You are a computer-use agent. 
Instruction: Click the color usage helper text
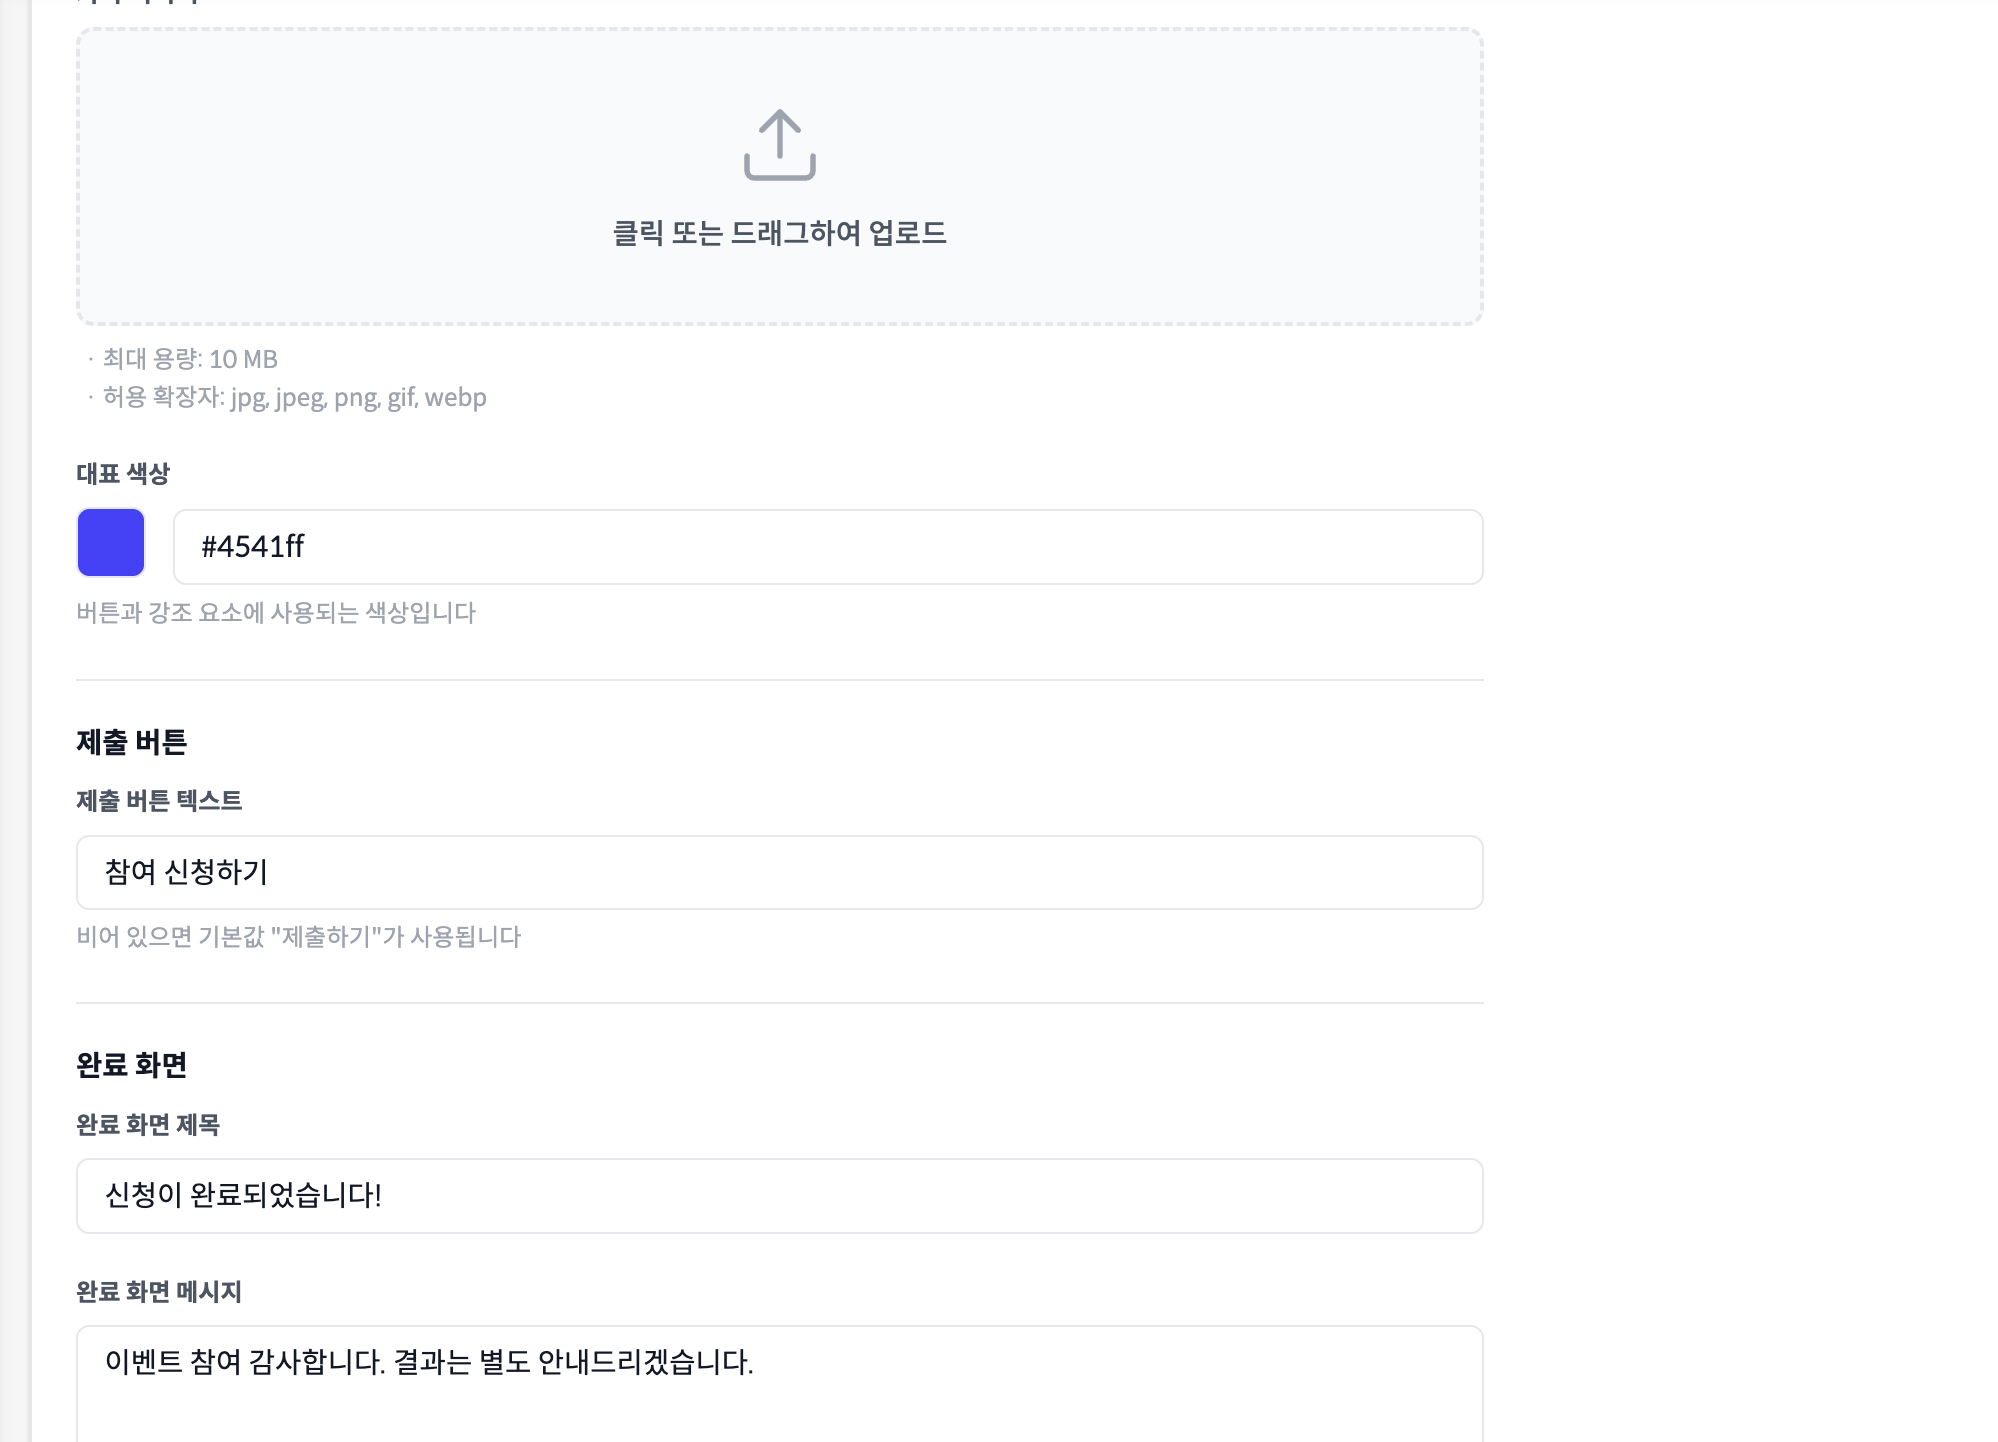[276, 612]
